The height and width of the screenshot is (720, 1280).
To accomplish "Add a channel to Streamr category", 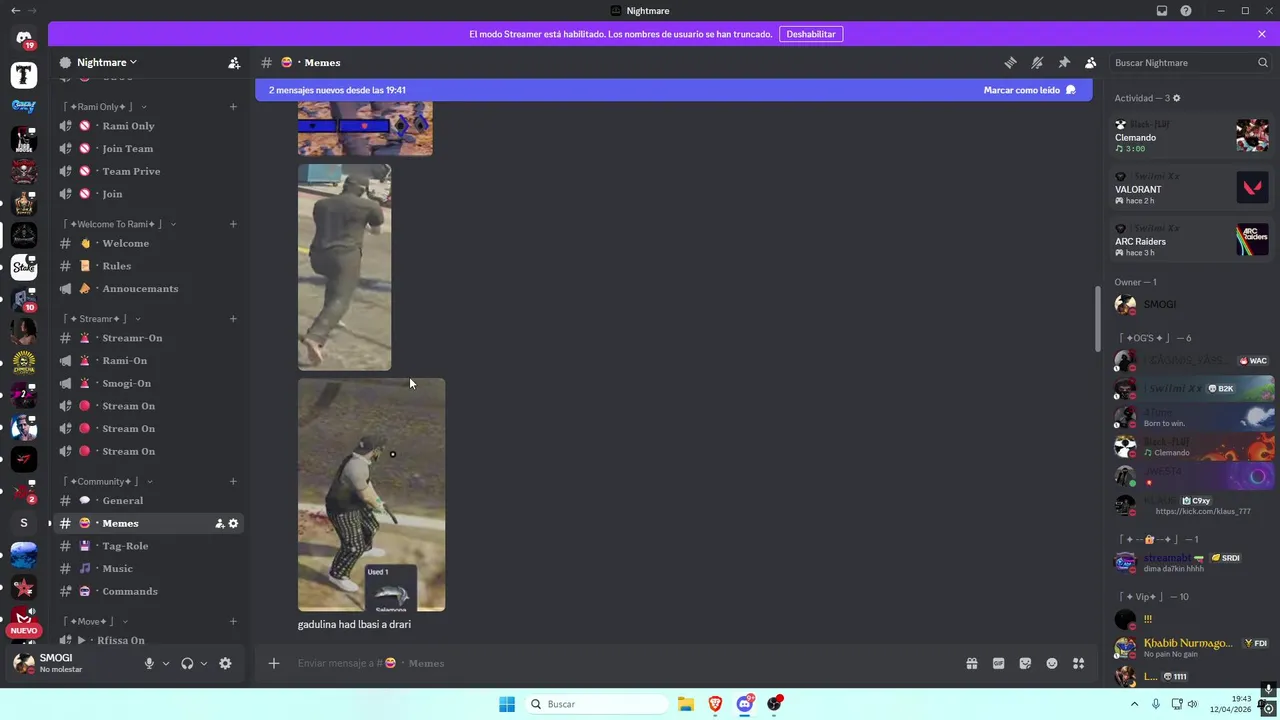I will (233, 319).
